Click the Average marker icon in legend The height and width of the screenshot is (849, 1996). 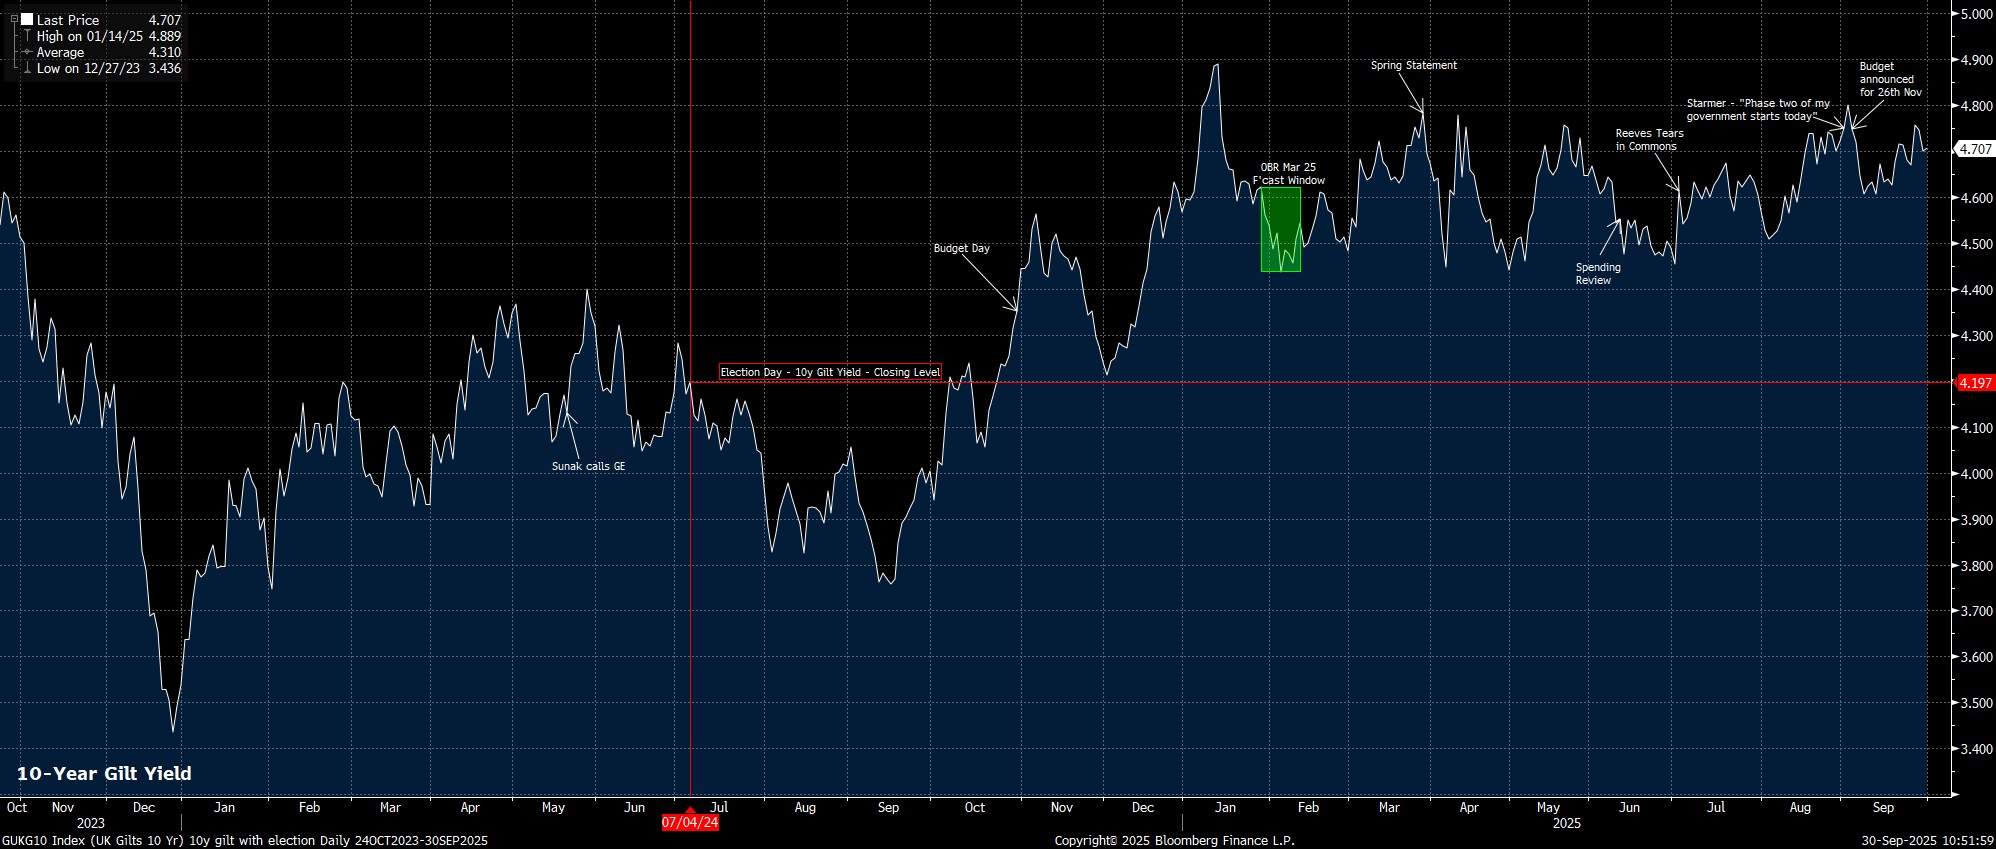pyautogui.click(x=27, y=52)
